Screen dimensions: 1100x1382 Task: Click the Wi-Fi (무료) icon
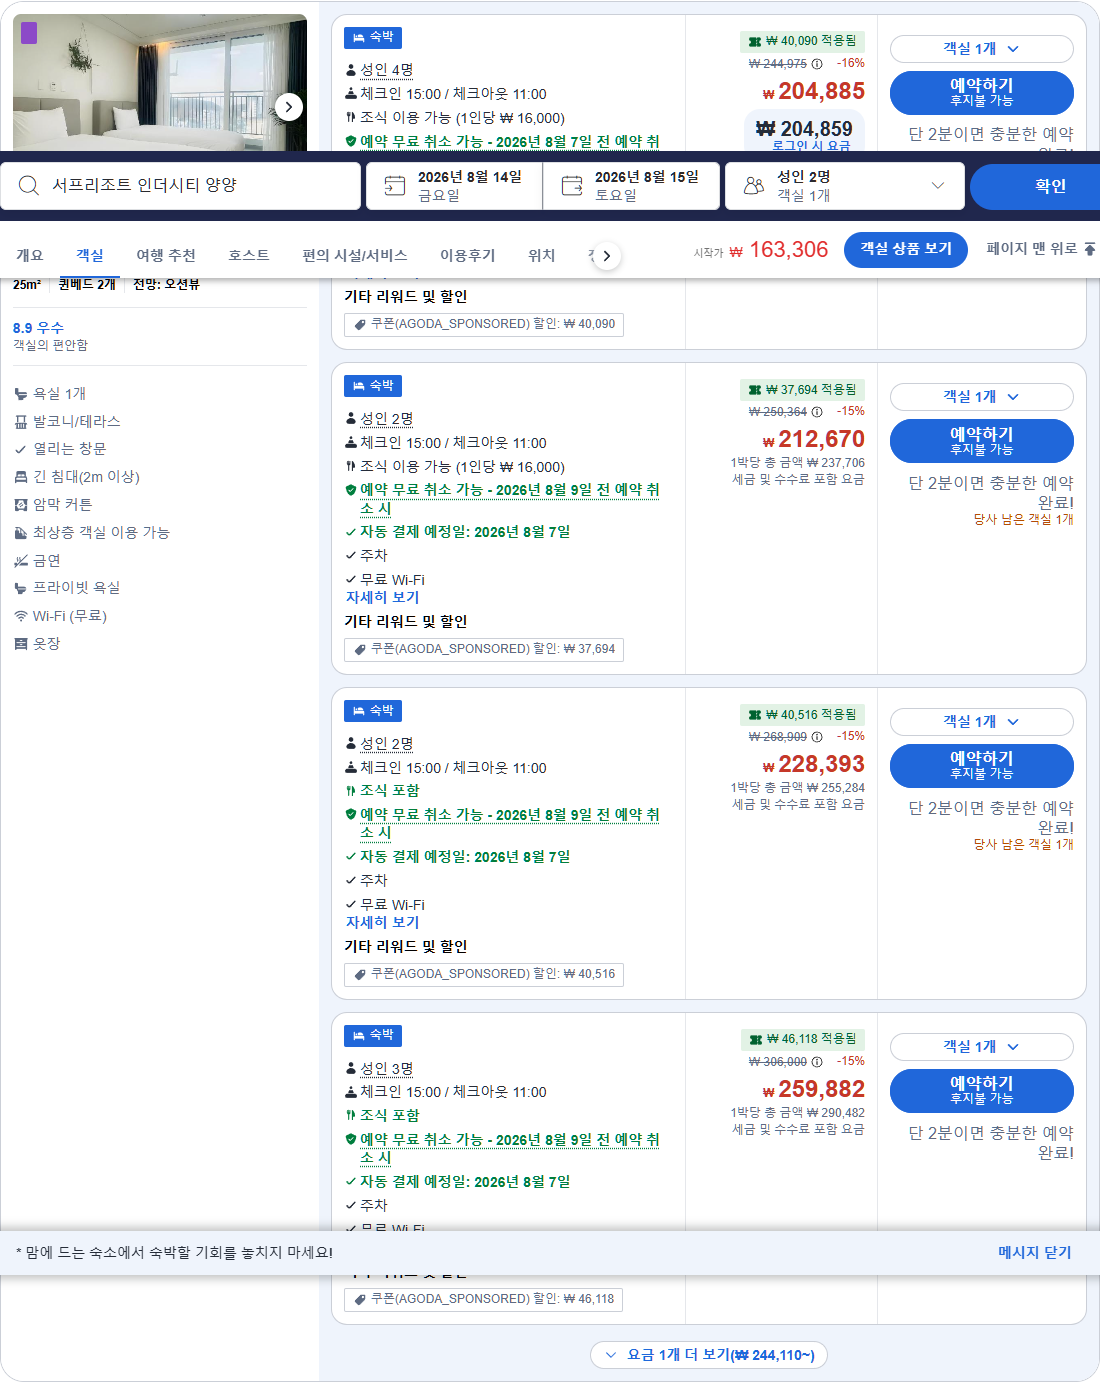pyautogui.click(x=21, y=616)
